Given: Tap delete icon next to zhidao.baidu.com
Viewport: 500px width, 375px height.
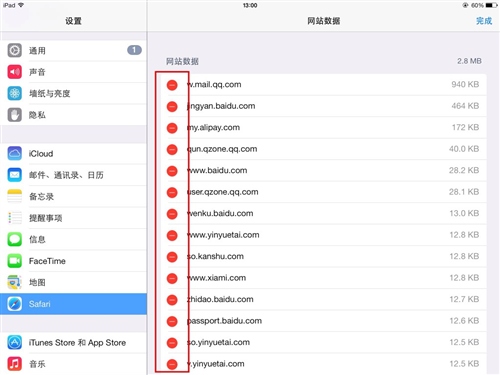Looking at the screenshot, I should (x=172, y=300).
